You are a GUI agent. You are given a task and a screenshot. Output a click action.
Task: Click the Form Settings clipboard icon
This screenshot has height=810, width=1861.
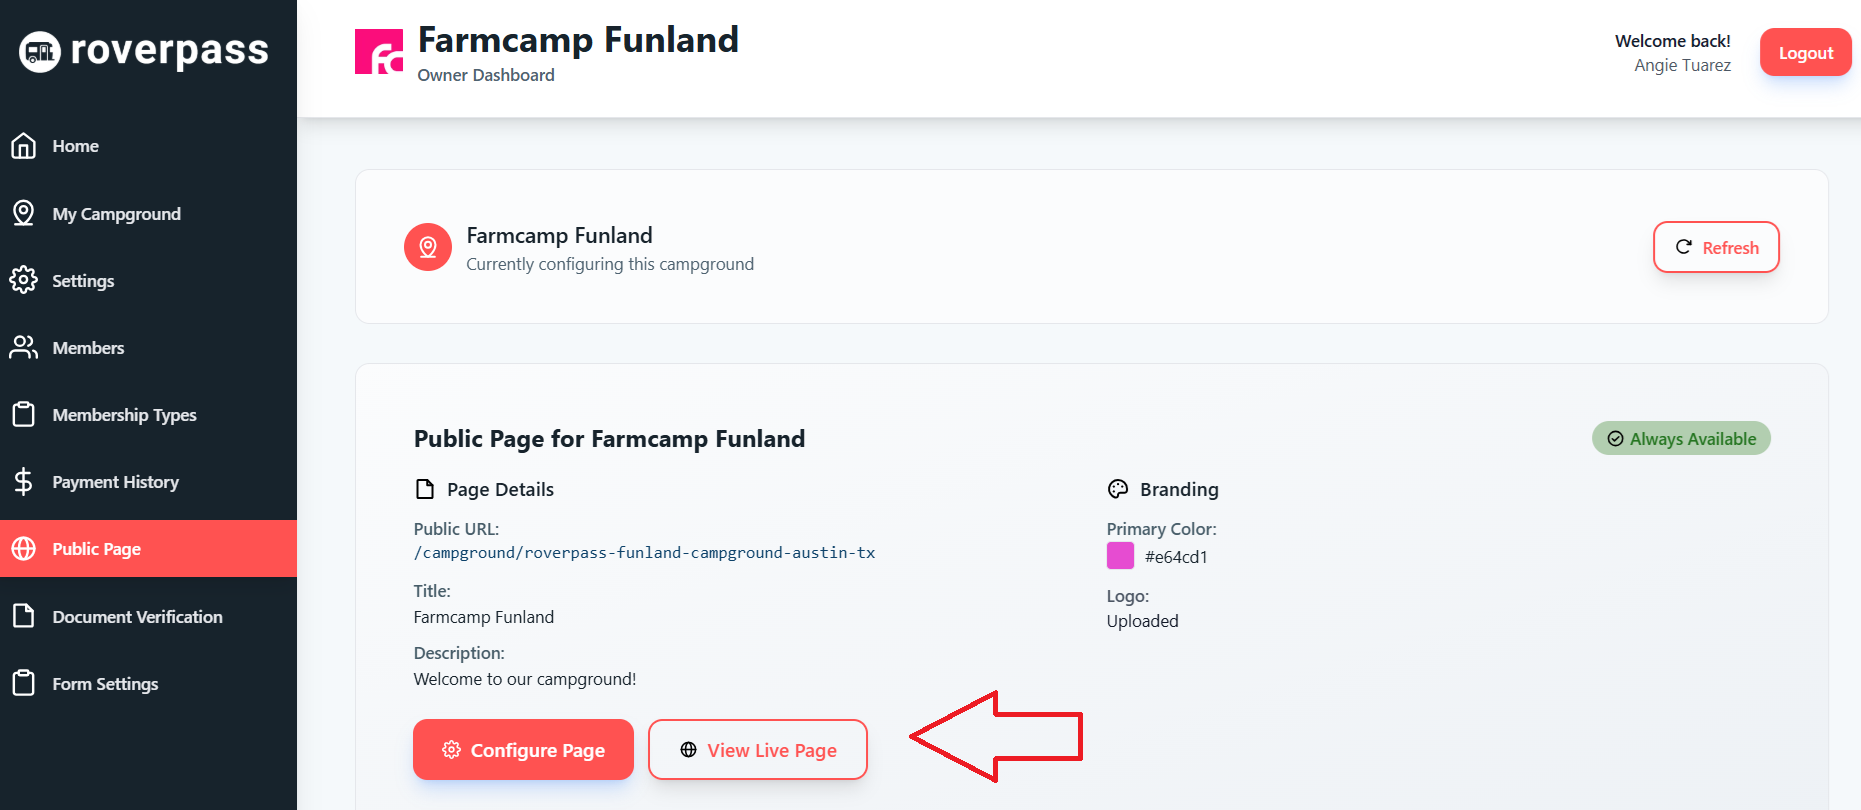[x=24, y=683]
